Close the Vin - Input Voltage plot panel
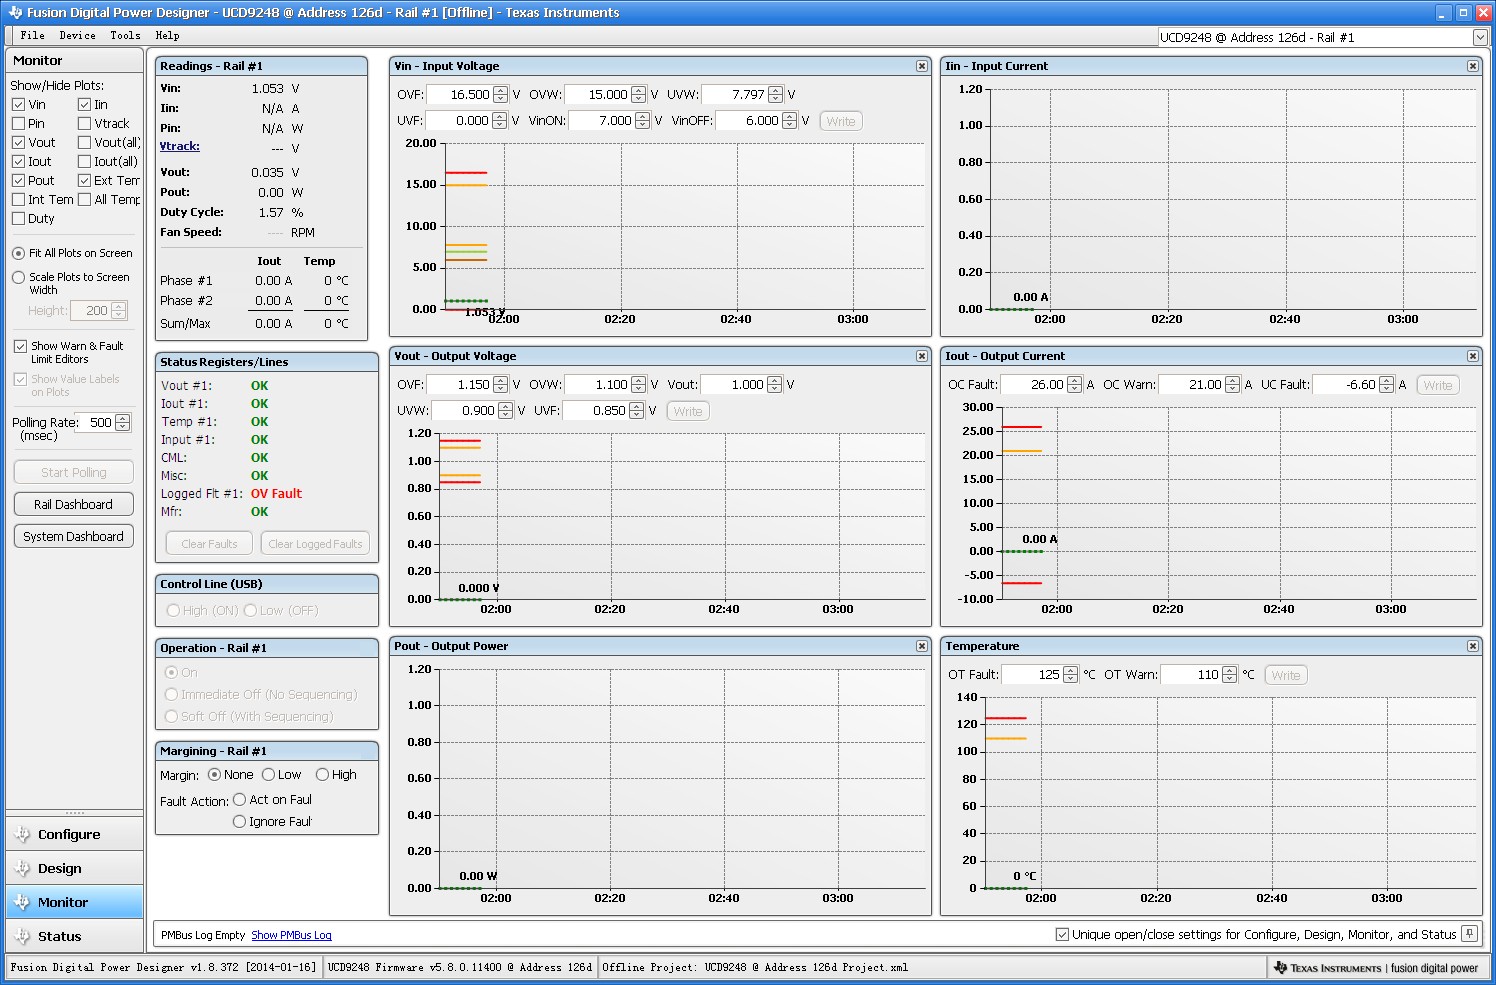This screenshot has height=985, width=1496. coord(922,66)
